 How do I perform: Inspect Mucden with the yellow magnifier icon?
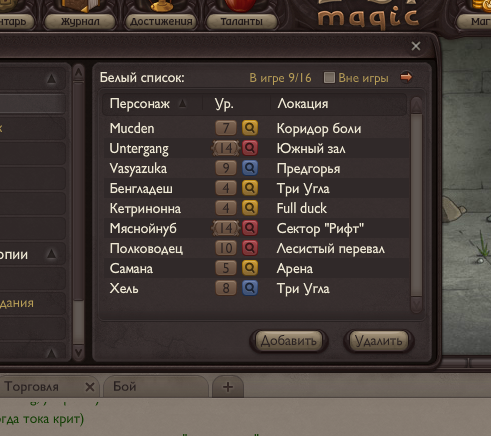pyautogui.click(x=250, y=128)
